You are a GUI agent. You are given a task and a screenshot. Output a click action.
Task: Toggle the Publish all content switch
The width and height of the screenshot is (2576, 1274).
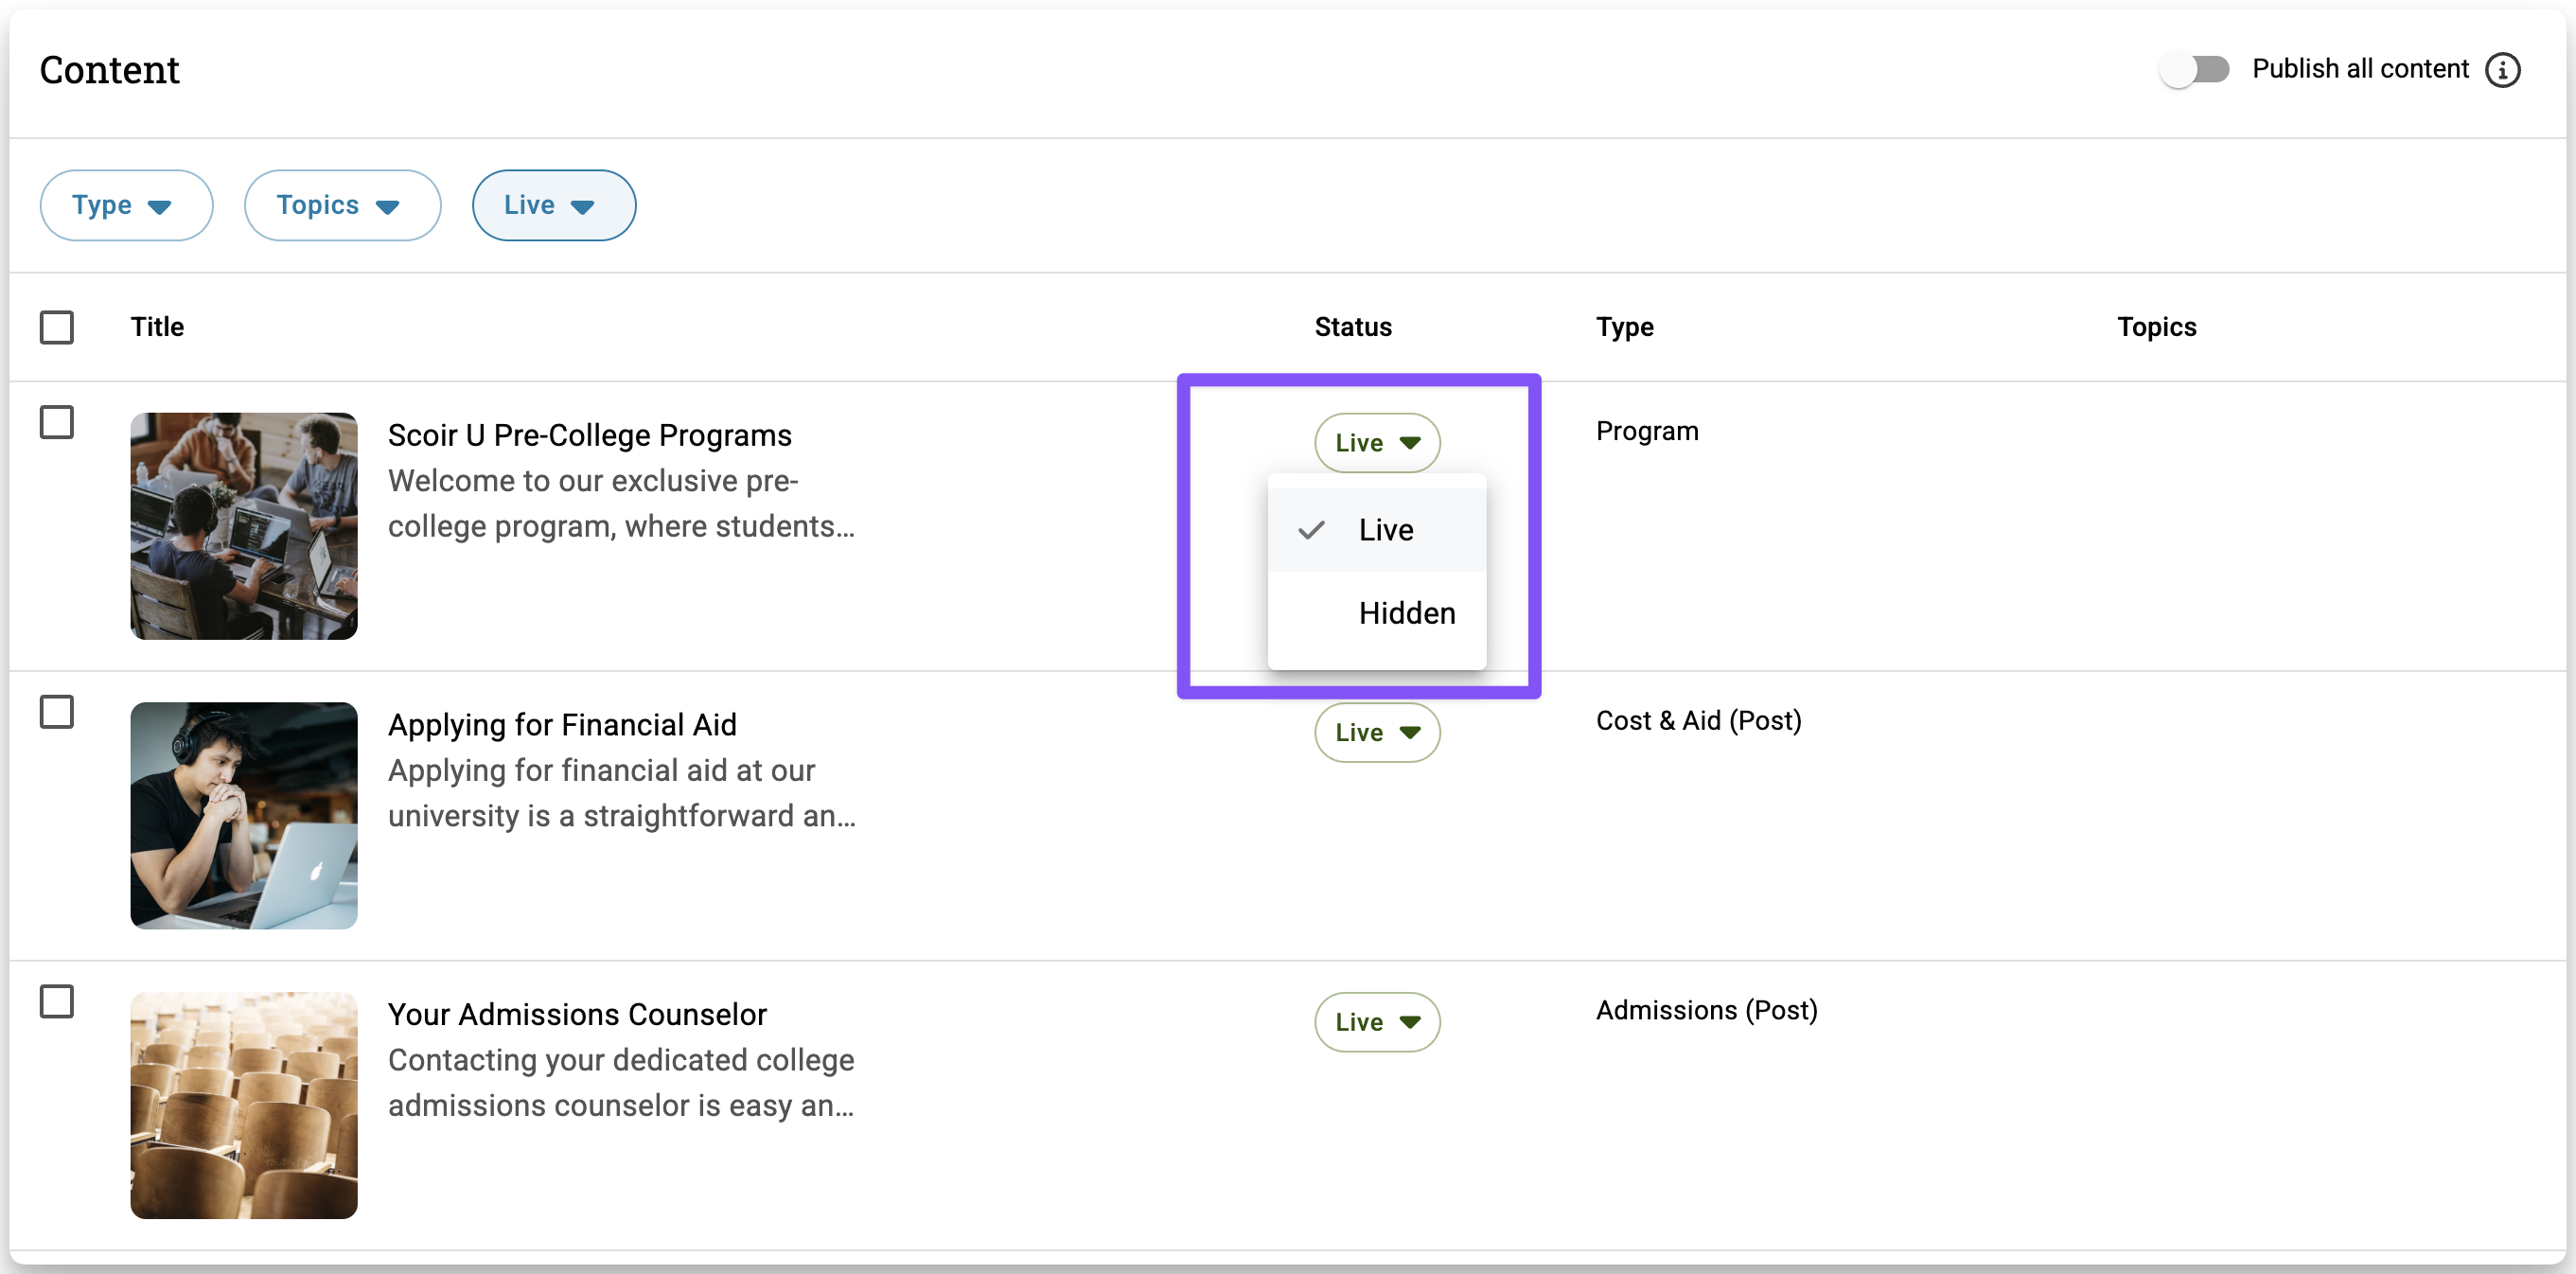[2194, 70]
